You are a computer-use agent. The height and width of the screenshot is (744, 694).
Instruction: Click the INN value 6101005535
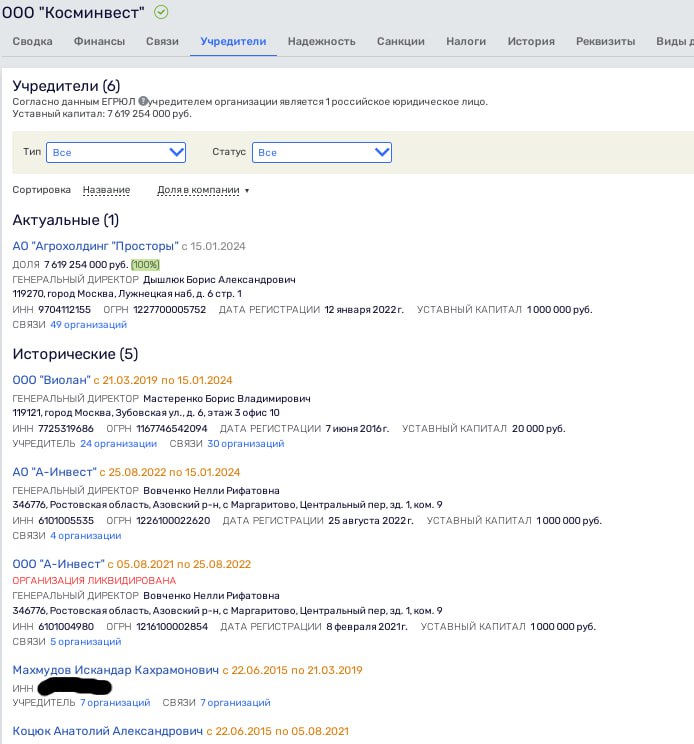(x=66, y=521)
